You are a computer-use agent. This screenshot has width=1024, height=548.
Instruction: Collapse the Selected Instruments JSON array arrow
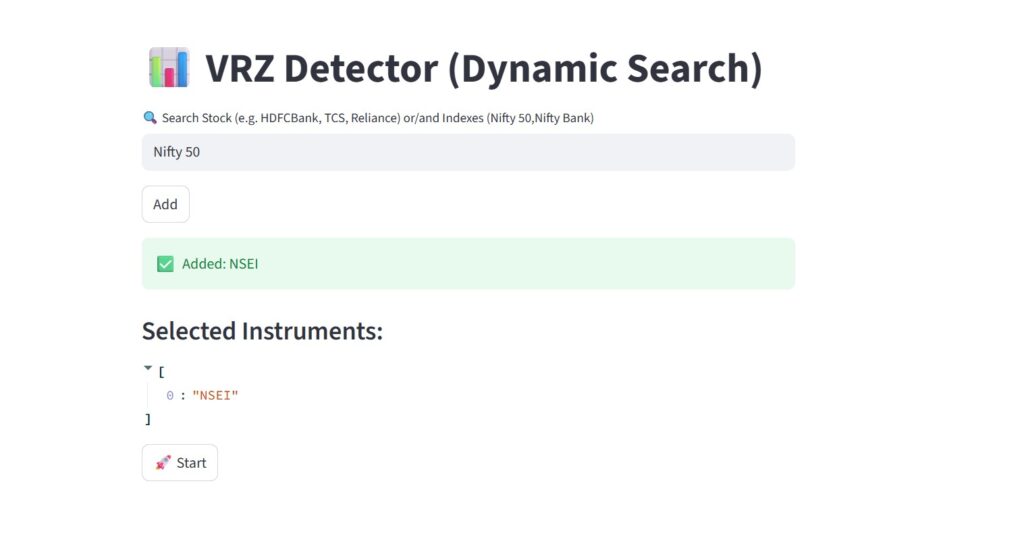click(148, 368)
